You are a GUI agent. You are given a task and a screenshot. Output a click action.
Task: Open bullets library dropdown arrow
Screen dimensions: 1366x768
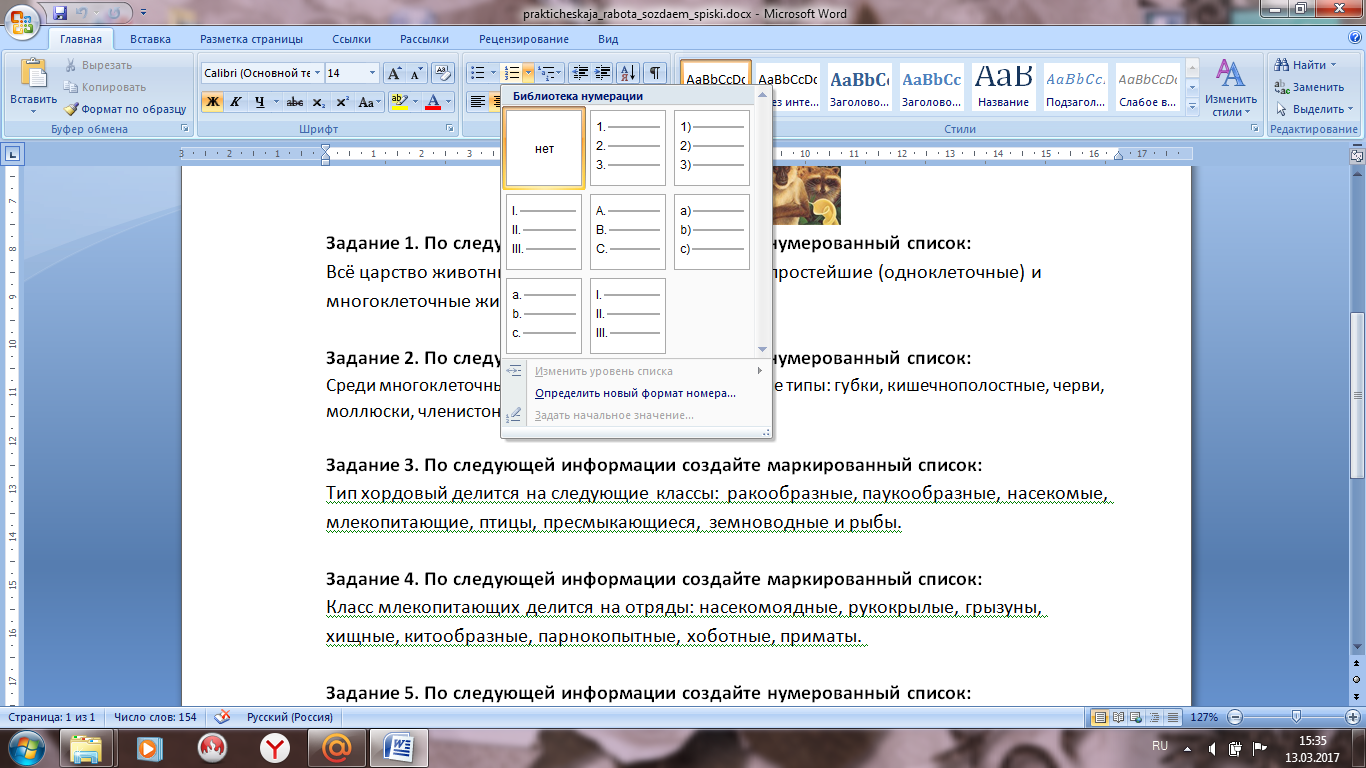[493, 73]
